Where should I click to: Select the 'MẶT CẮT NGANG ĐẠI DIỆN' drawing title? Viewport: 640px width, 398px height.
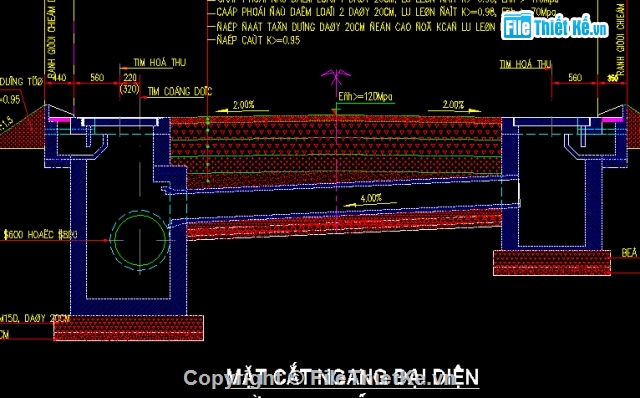353,377
